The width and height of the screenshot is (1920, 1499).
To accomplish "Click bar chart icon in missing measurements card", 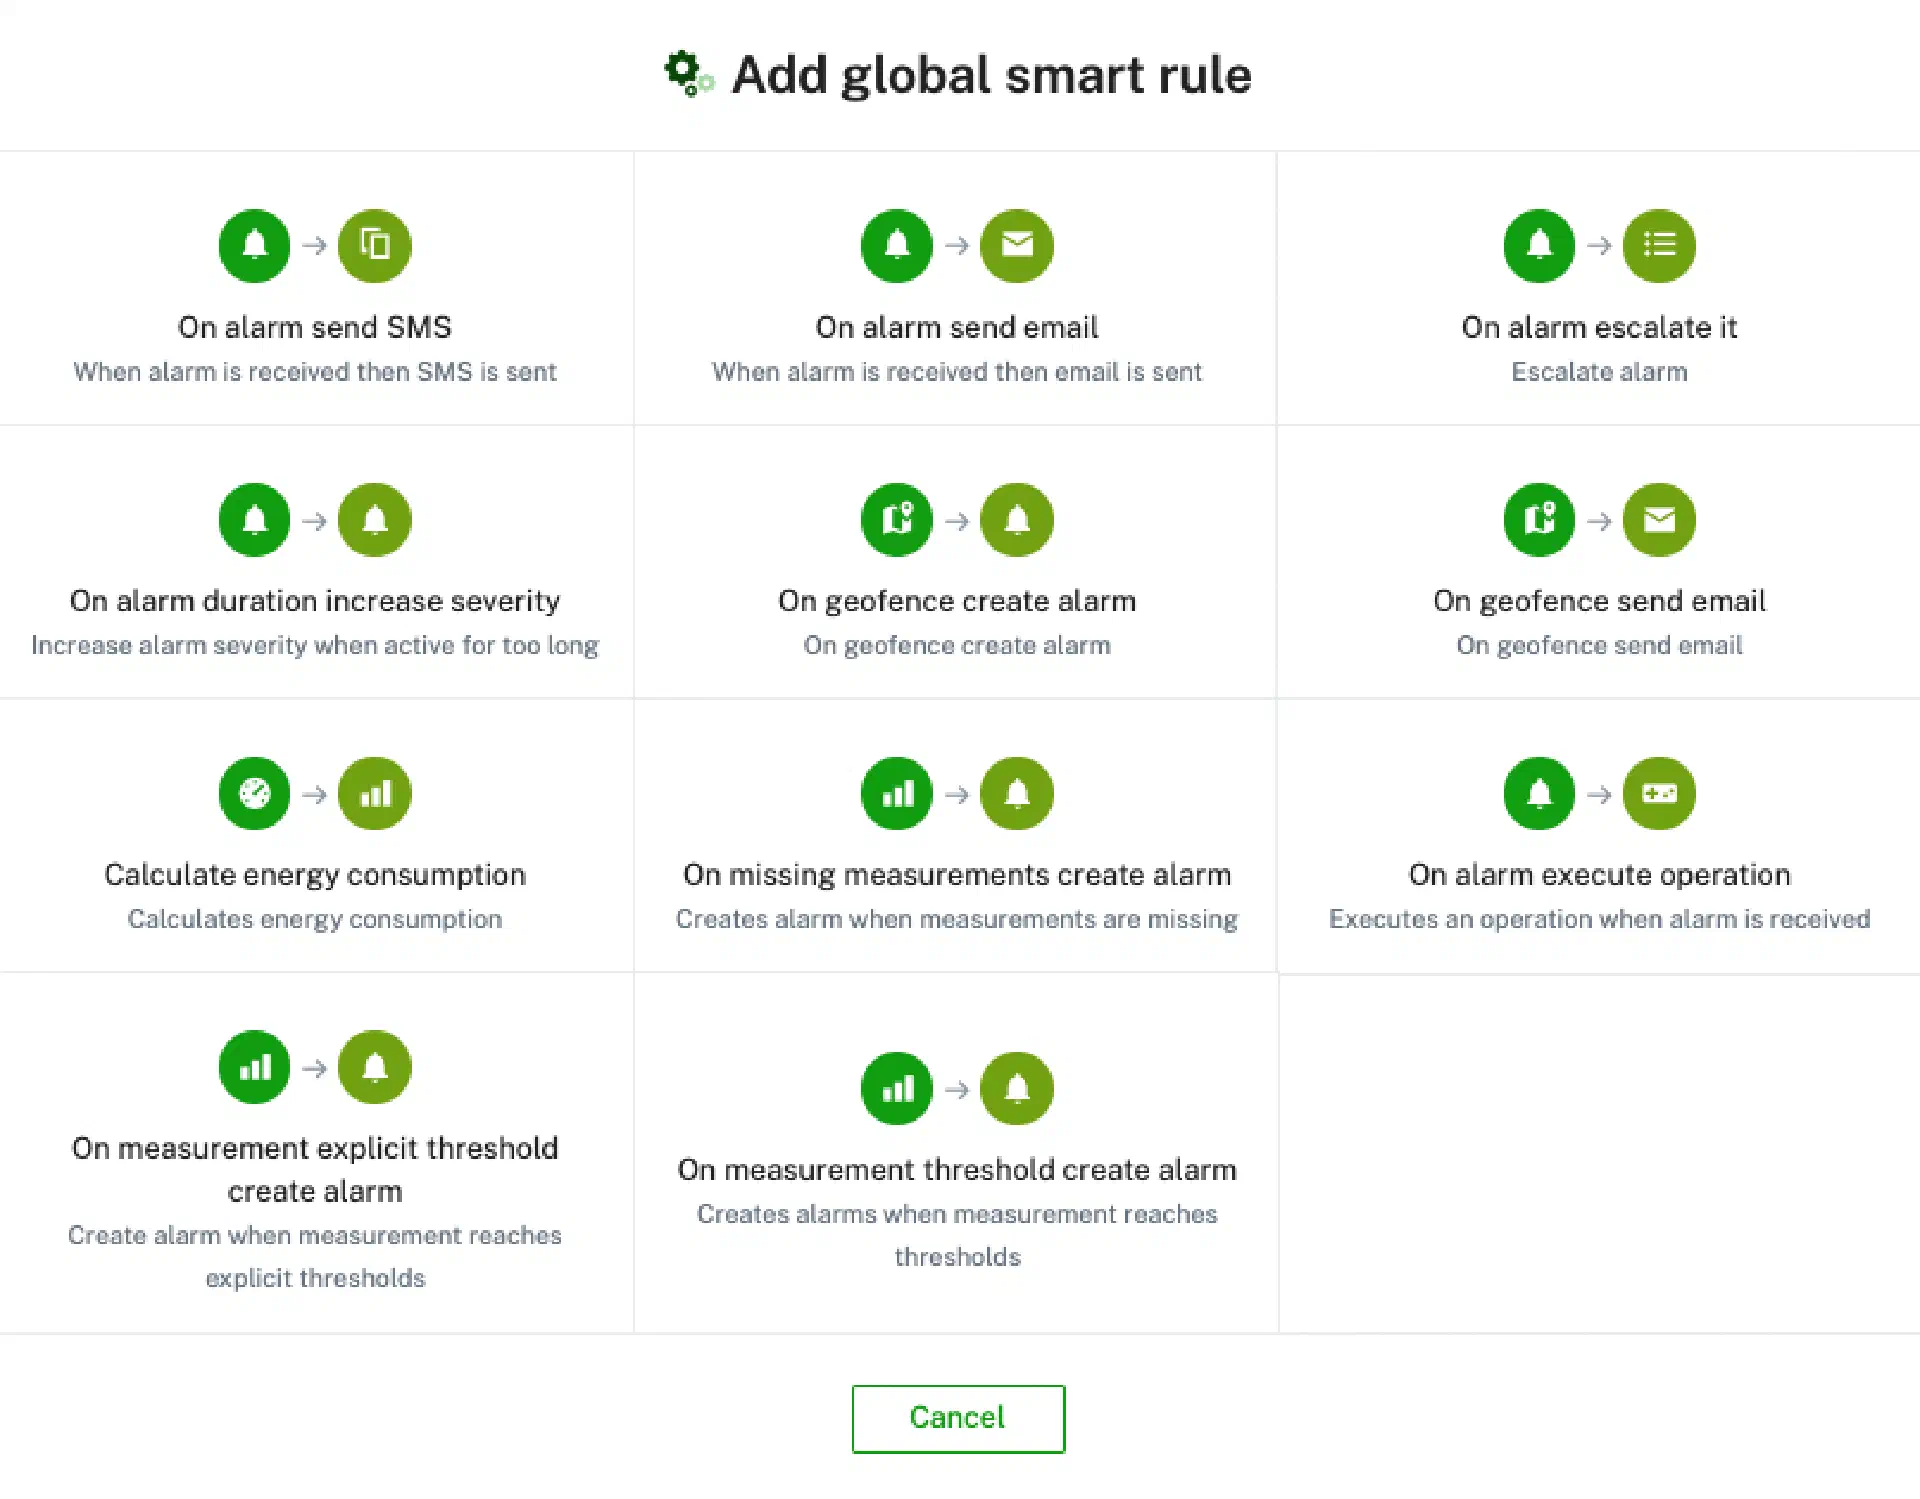I will click(896, 794).
